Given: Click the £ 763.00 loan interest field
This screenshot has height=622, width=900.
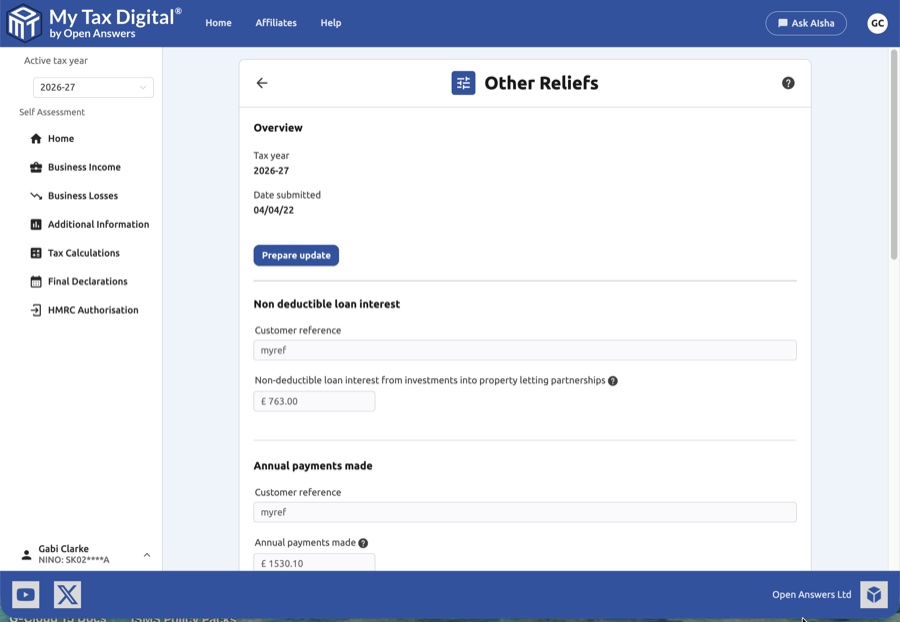Looking at the screenshot, I should pos(314,401).
